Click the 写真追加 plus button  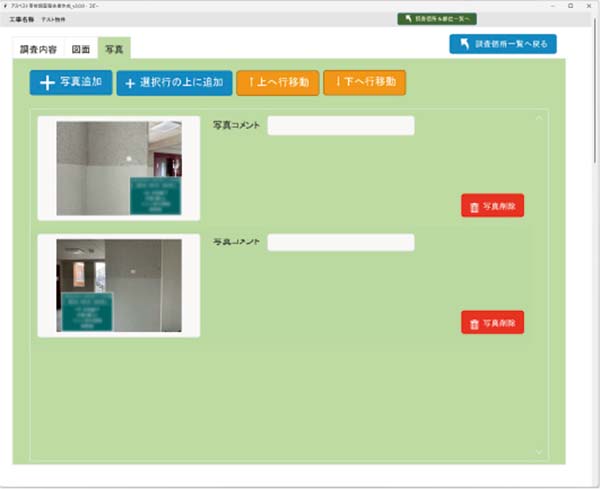(71, 83)
